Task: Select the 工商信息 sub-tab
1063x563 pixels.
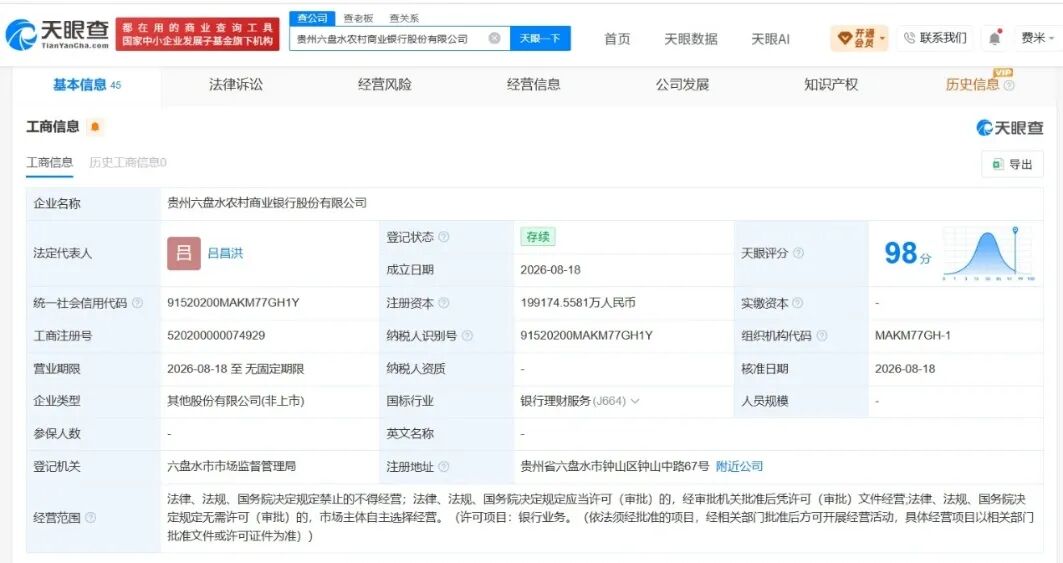Action: coord(49,163)
